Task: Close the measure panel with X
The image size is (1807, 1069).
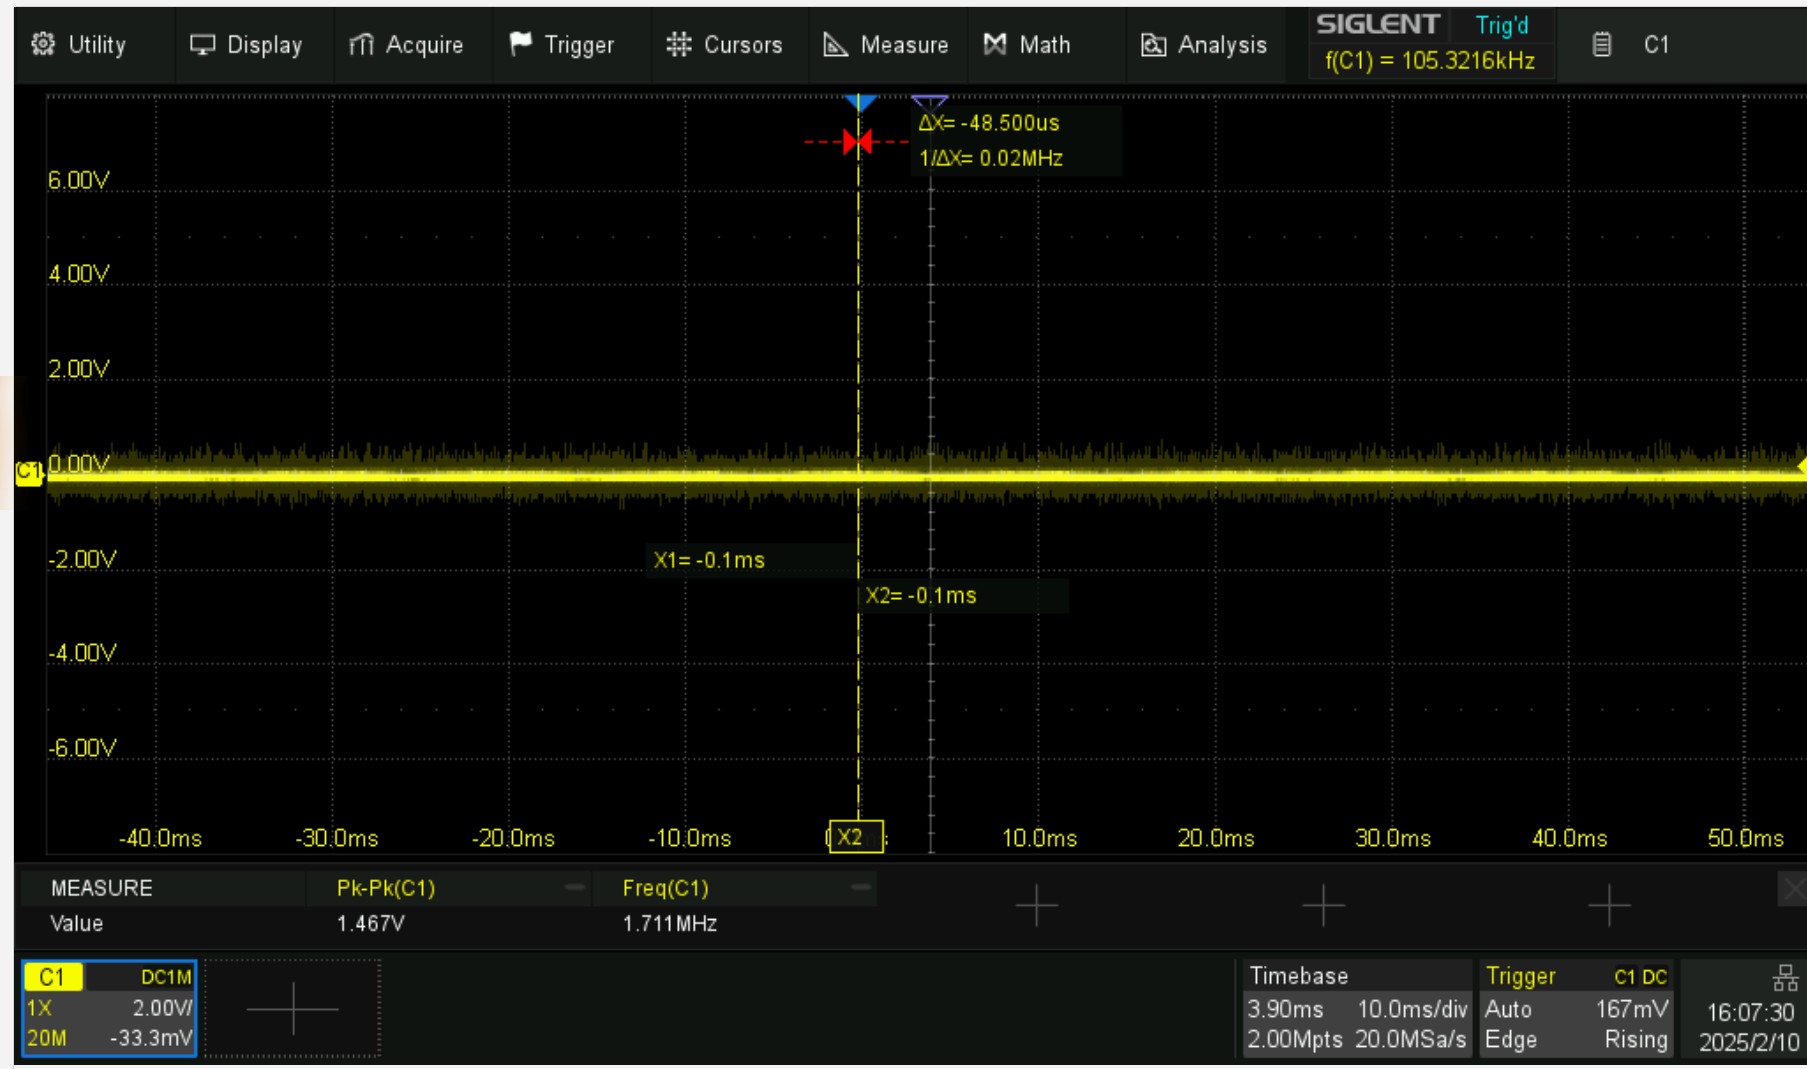Action: pos(1793,888)
